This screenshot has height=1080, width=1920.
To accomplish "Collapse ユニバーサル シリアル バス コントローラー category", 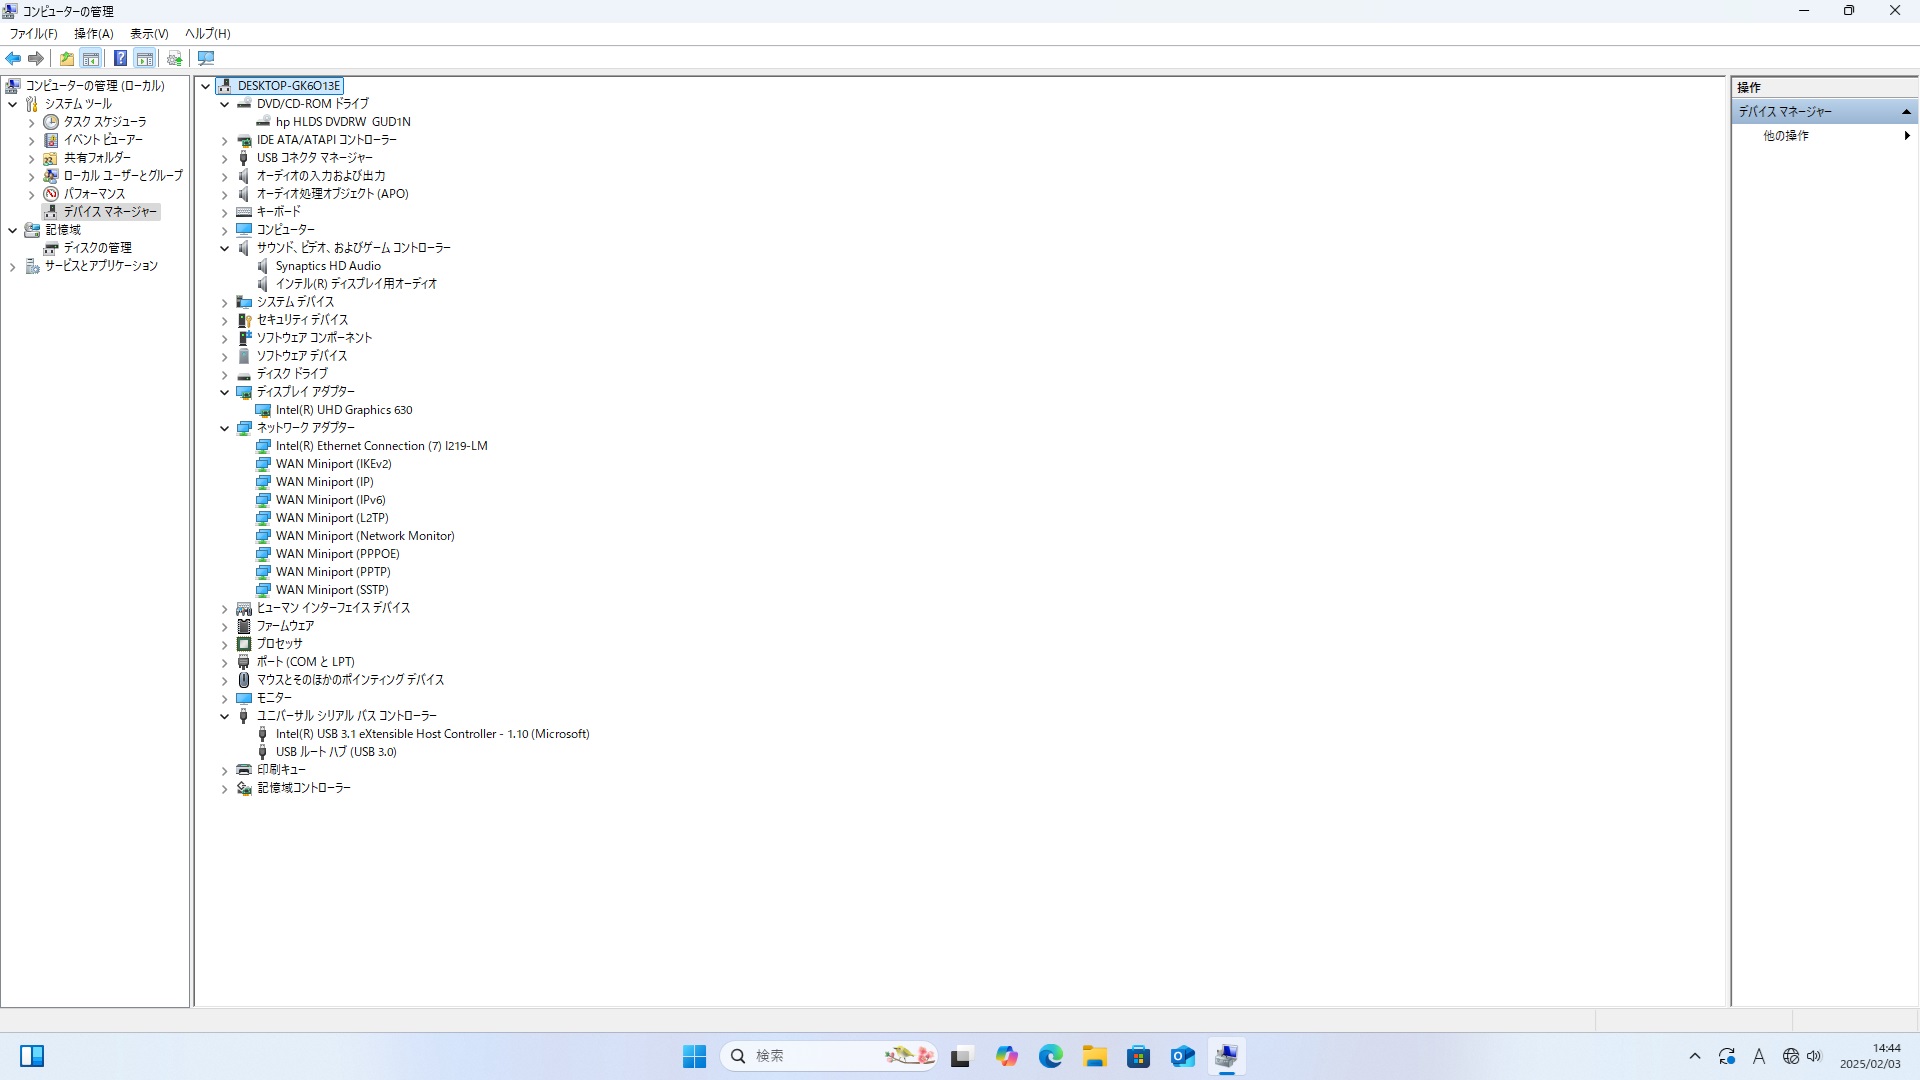I will [x=225, y=716].
